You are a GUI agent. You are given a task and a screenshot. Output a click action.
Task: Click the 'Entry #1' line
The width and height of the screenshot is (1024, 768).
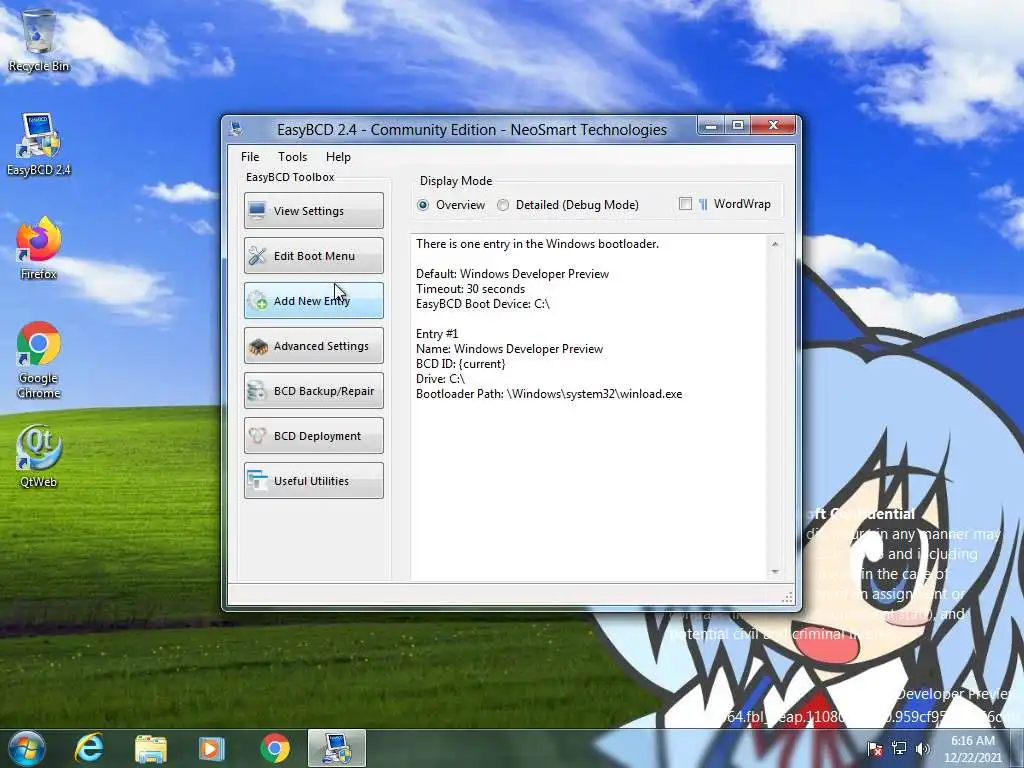(437, 334)
